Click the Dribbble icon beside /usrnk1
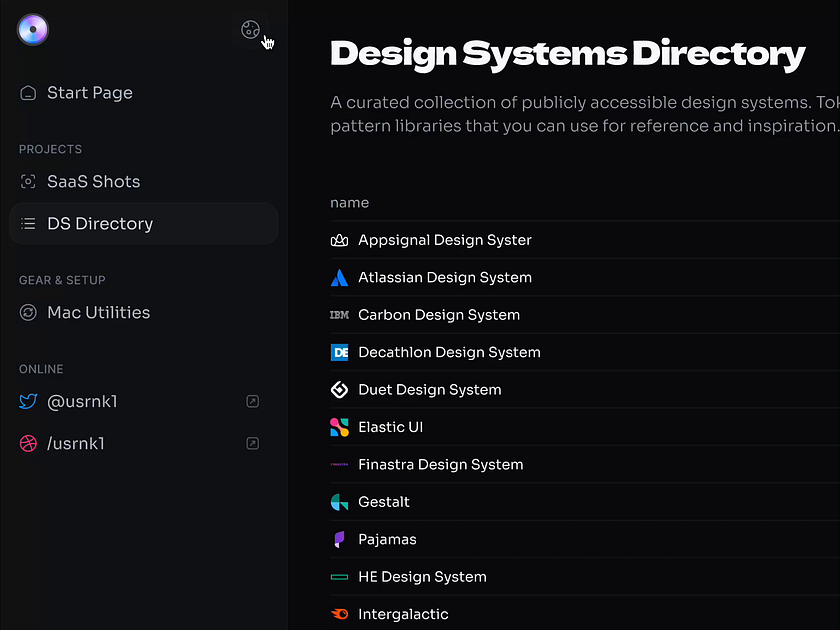This screenshot has width=840, height=630. 28,443
